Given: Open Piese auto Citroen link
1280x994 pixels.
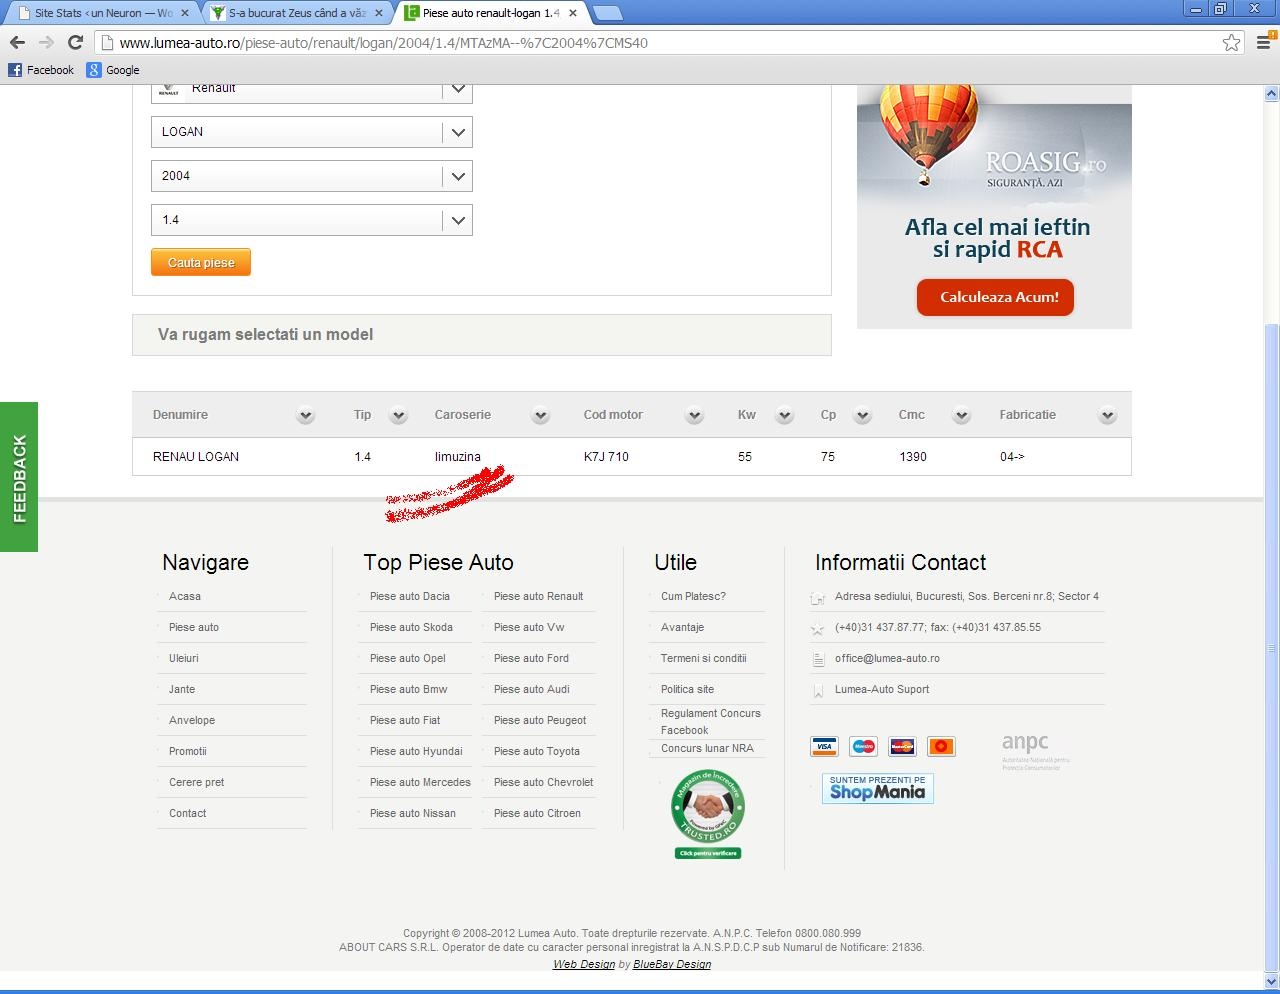Looking at the screenshot, I should click(x=537, y=813).
